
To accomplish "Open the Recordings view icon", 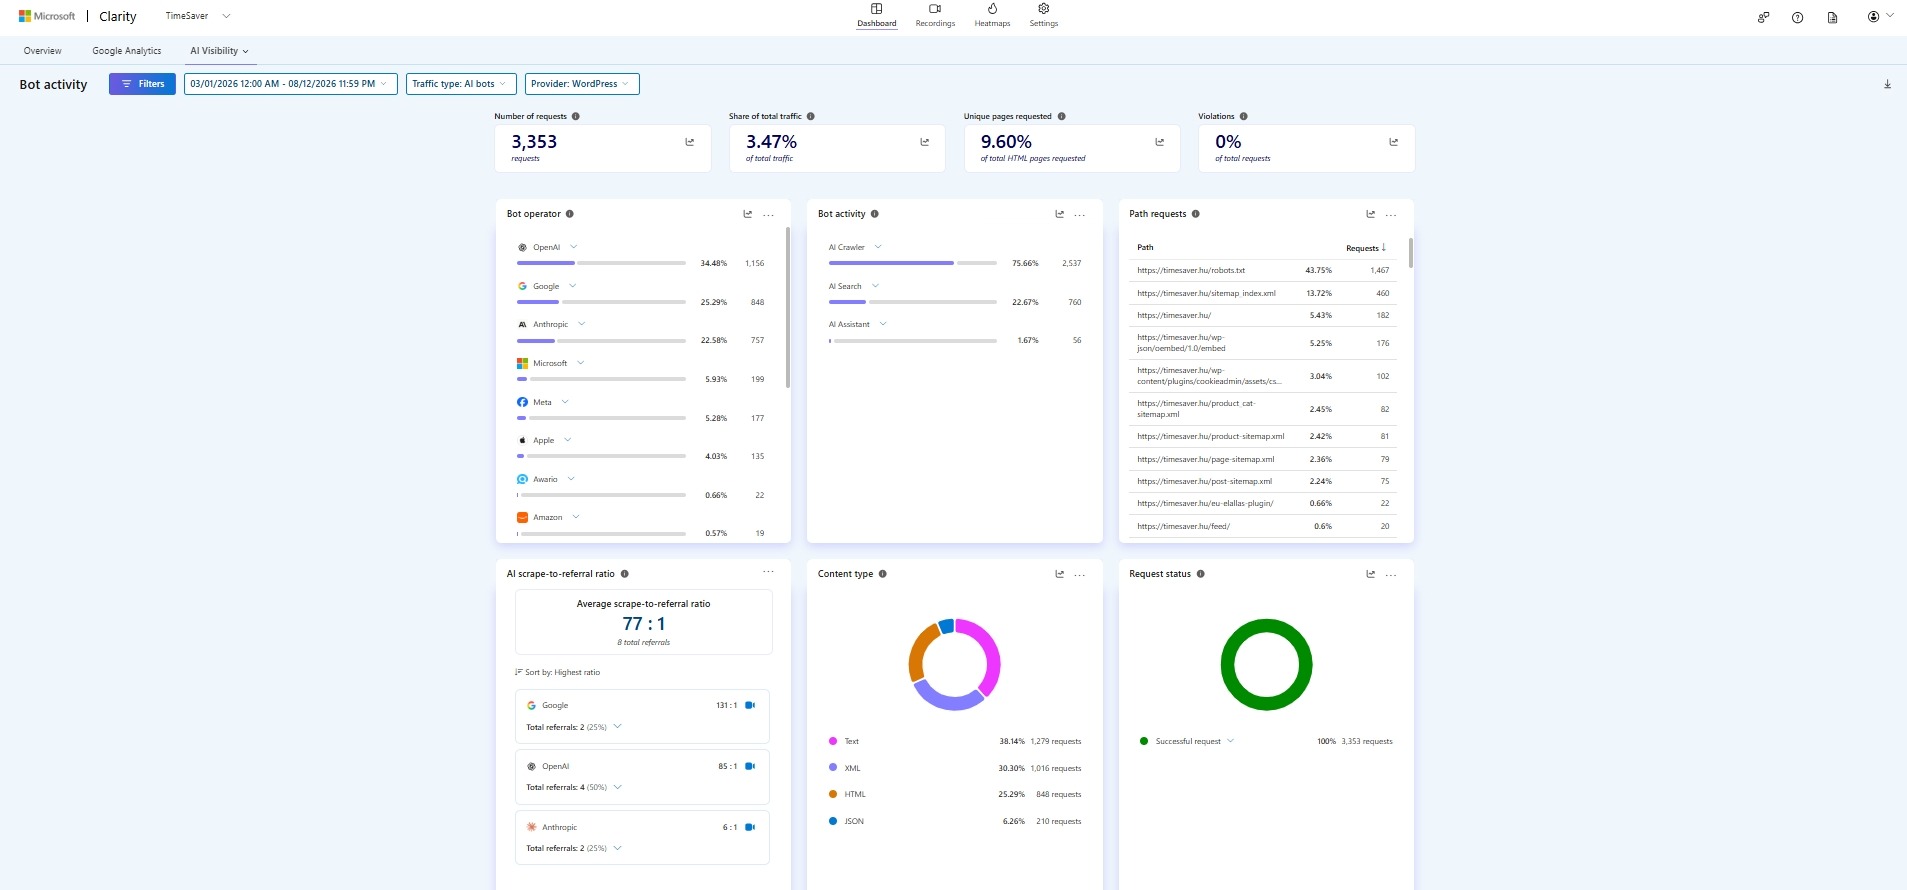I will click(x=935, y=9).
